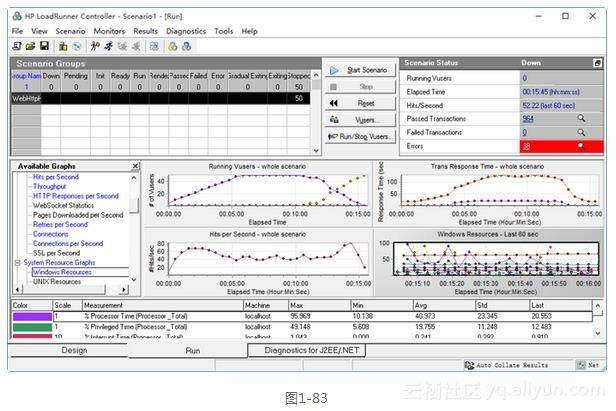Click the Measurement column header
The width and height of the screenshot is (616, 411).
(162, 305)
